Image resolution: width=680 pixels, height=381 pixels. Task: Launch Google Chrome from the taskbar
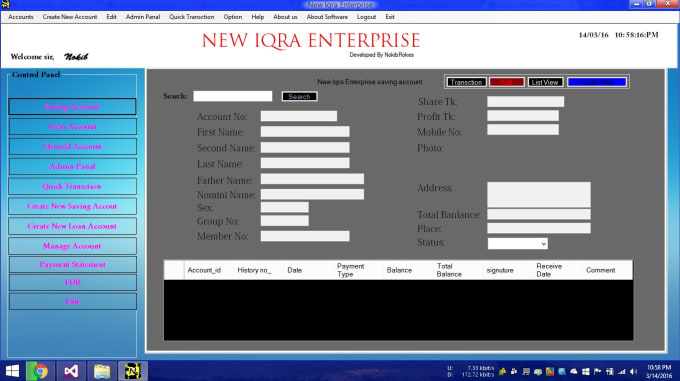point(40,371)
